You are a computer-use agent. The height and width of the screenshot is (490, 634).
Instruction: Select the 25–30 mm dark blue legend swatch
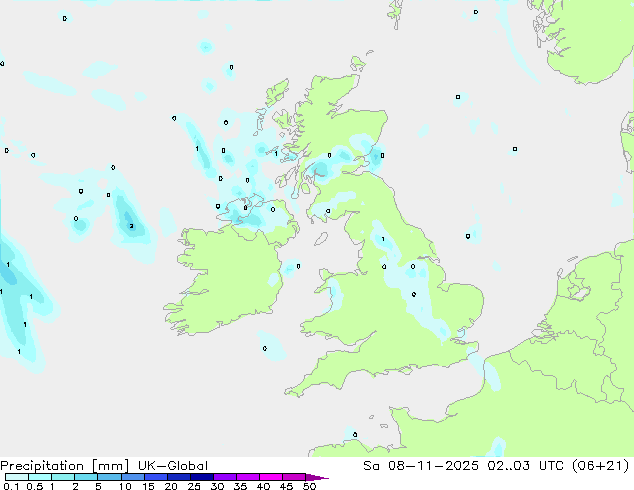tap(202, 477)
